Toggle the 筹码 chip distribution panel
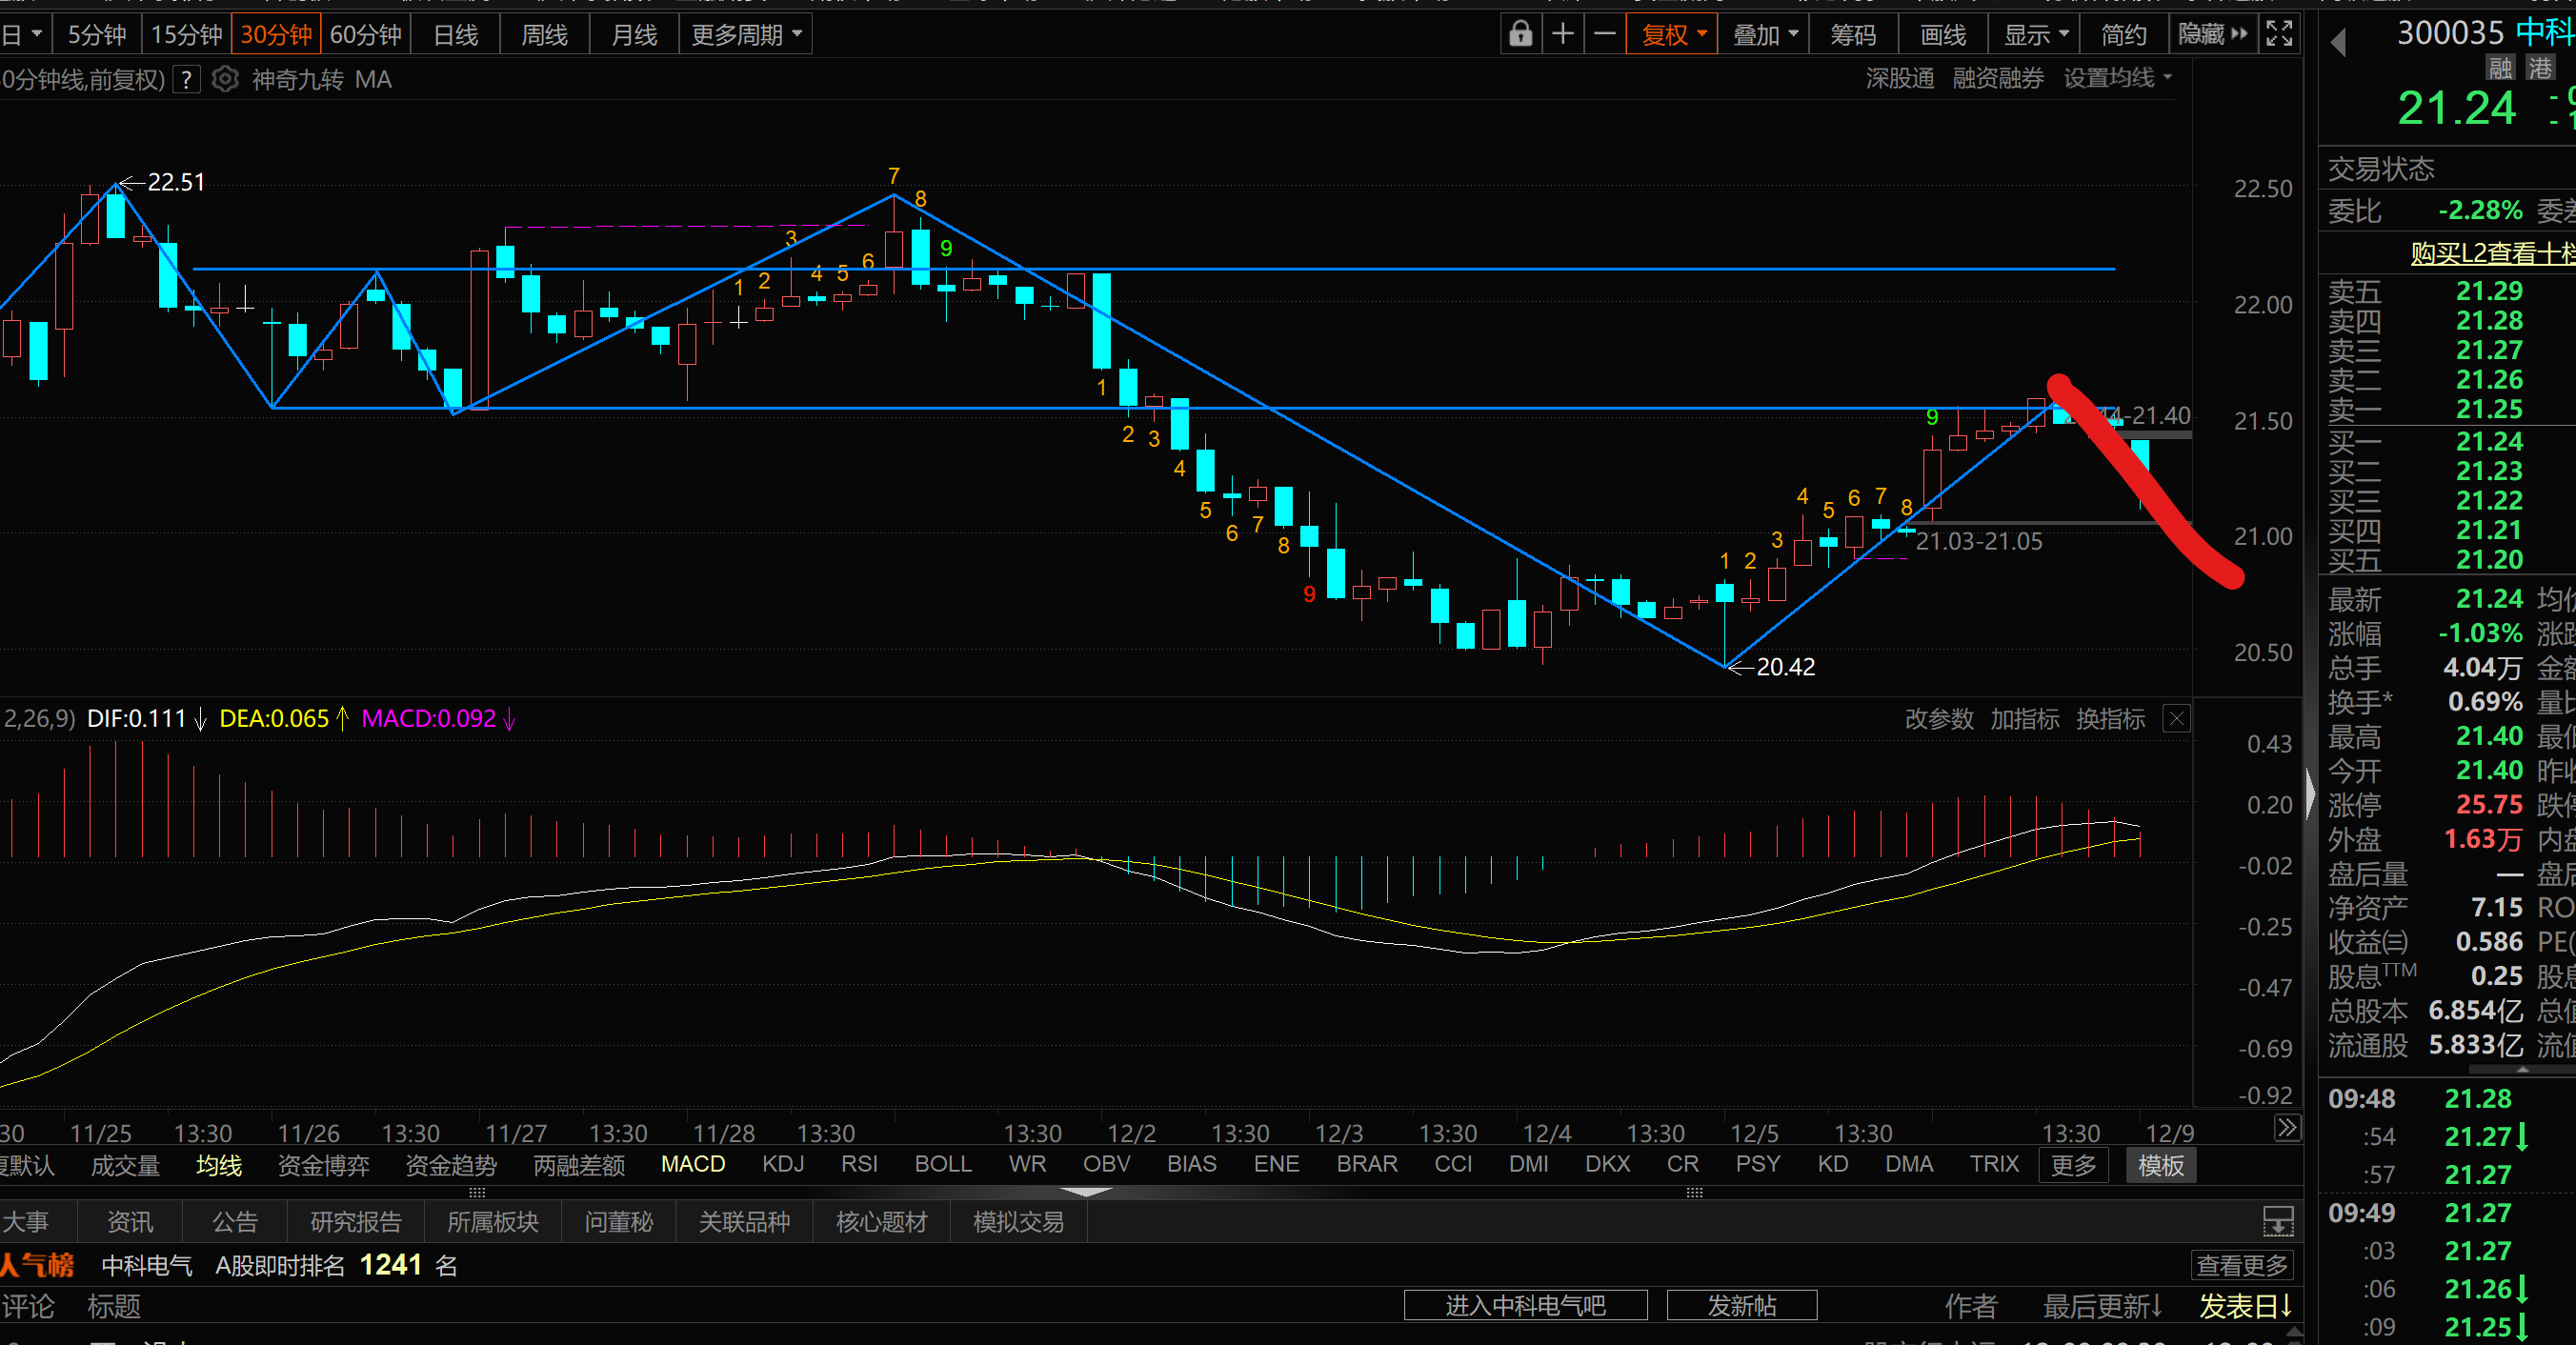The height and width of the screenshot is (1345, 2576). point(1853,35)
